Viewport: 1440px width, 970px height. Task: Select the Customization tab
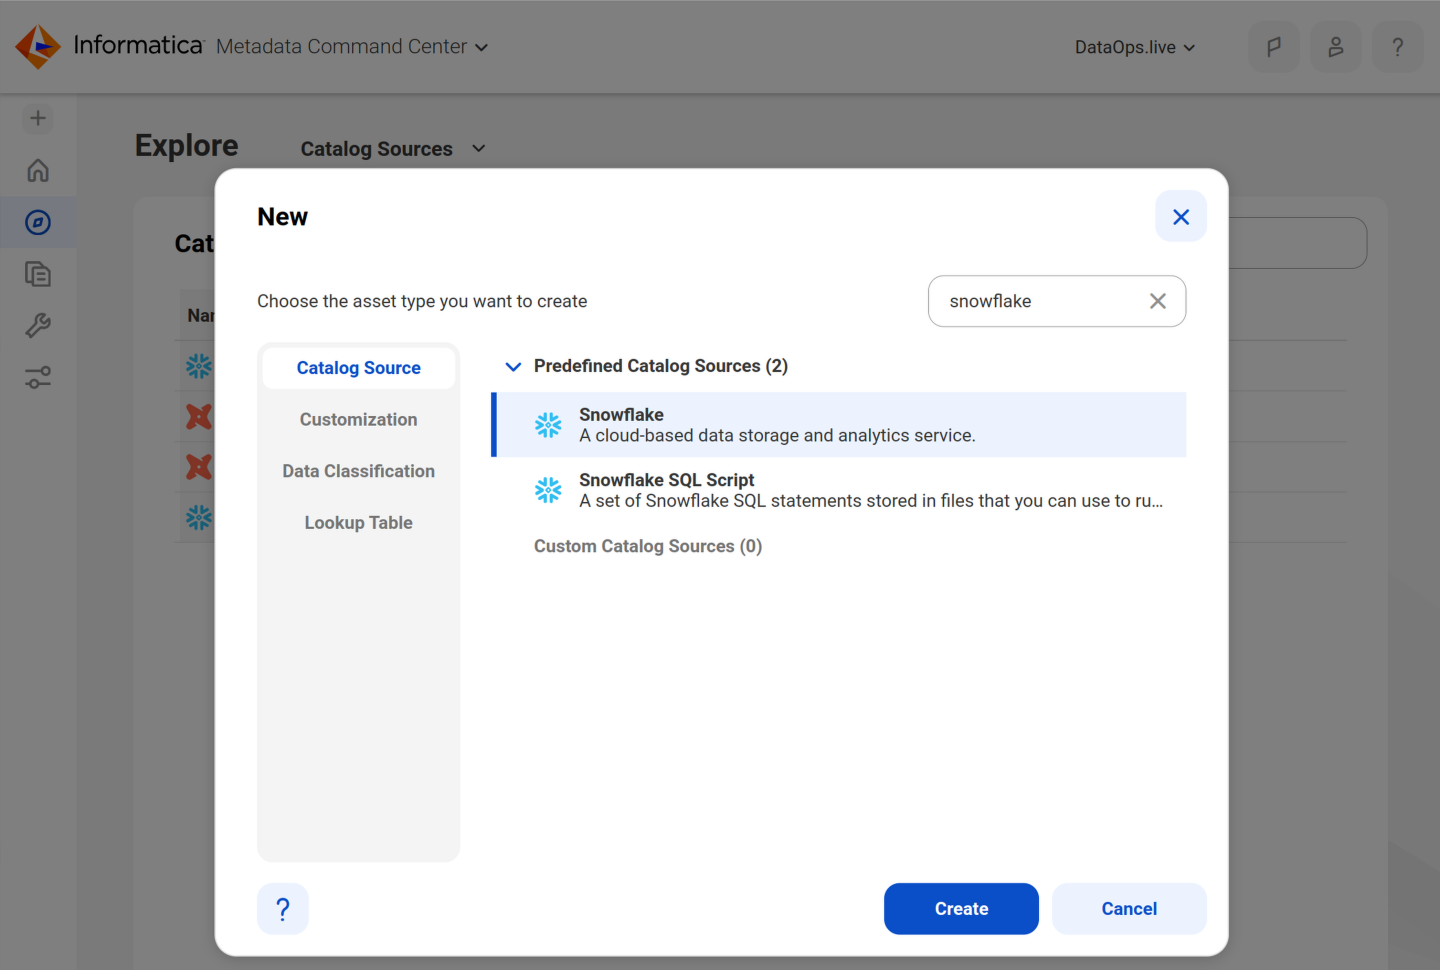[359, 420]
